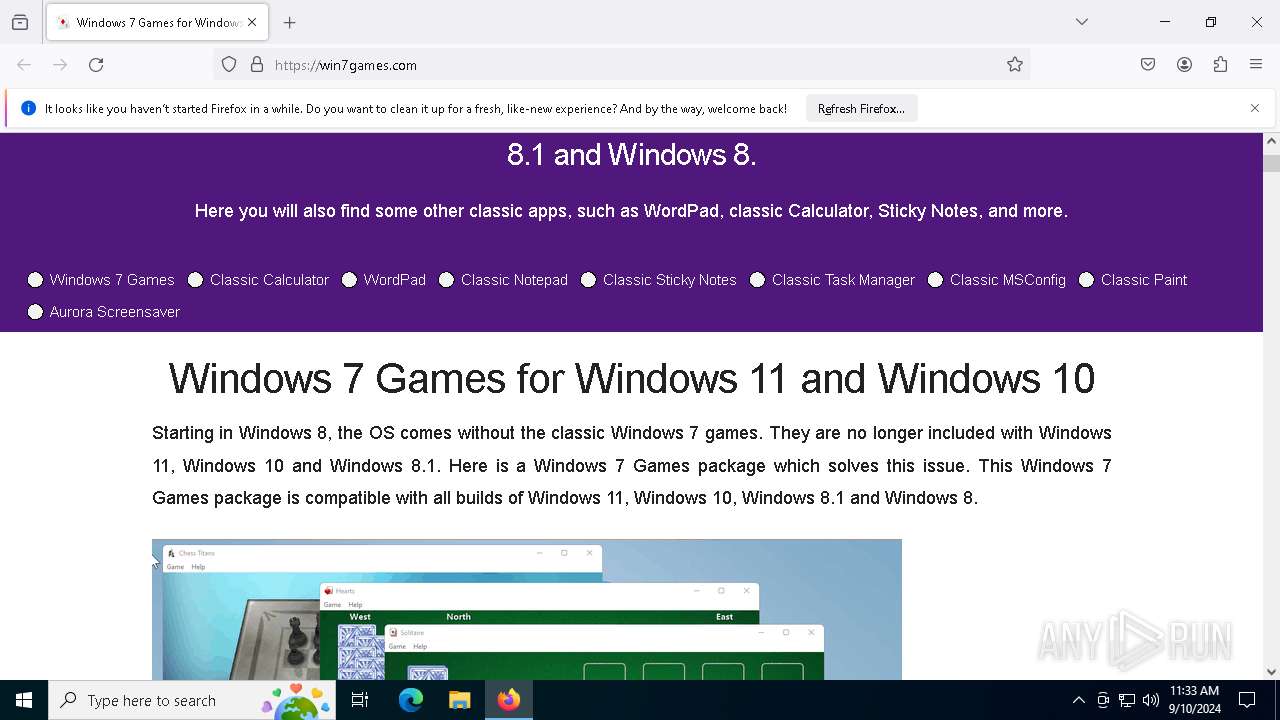1280x720 pixels.
Task: Select Classic MSConfig radio option
Action: (x=935, y=280)
